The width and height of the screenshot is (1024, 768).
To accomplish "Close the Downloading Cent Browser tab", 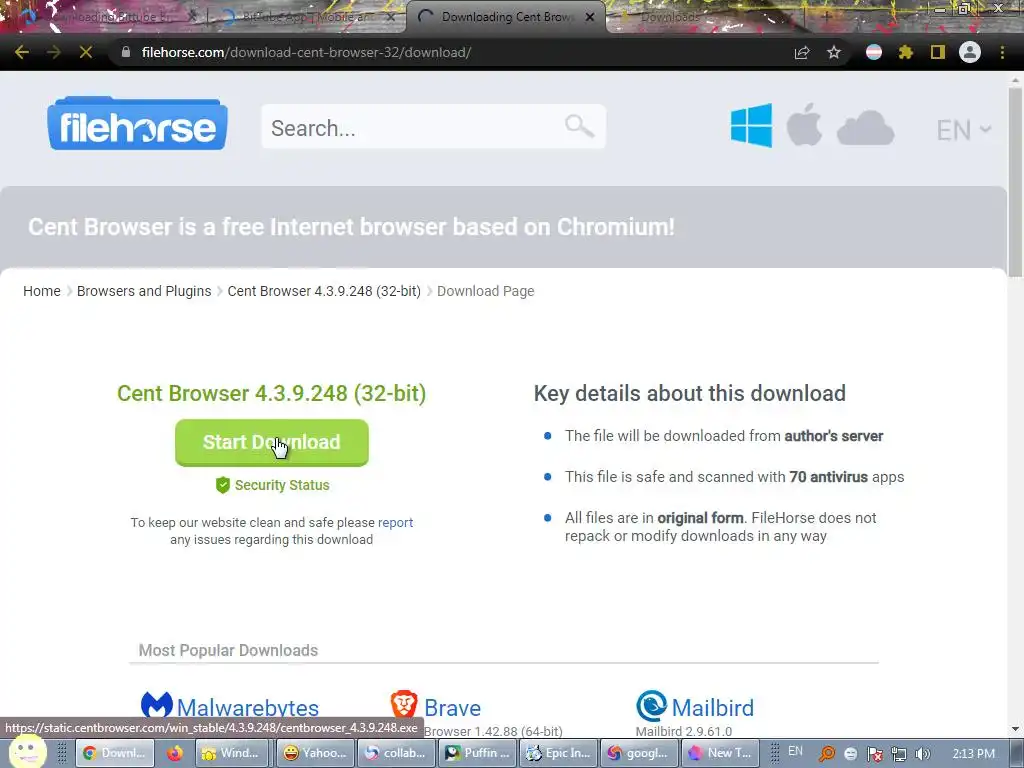I will (x=590, y=17).
